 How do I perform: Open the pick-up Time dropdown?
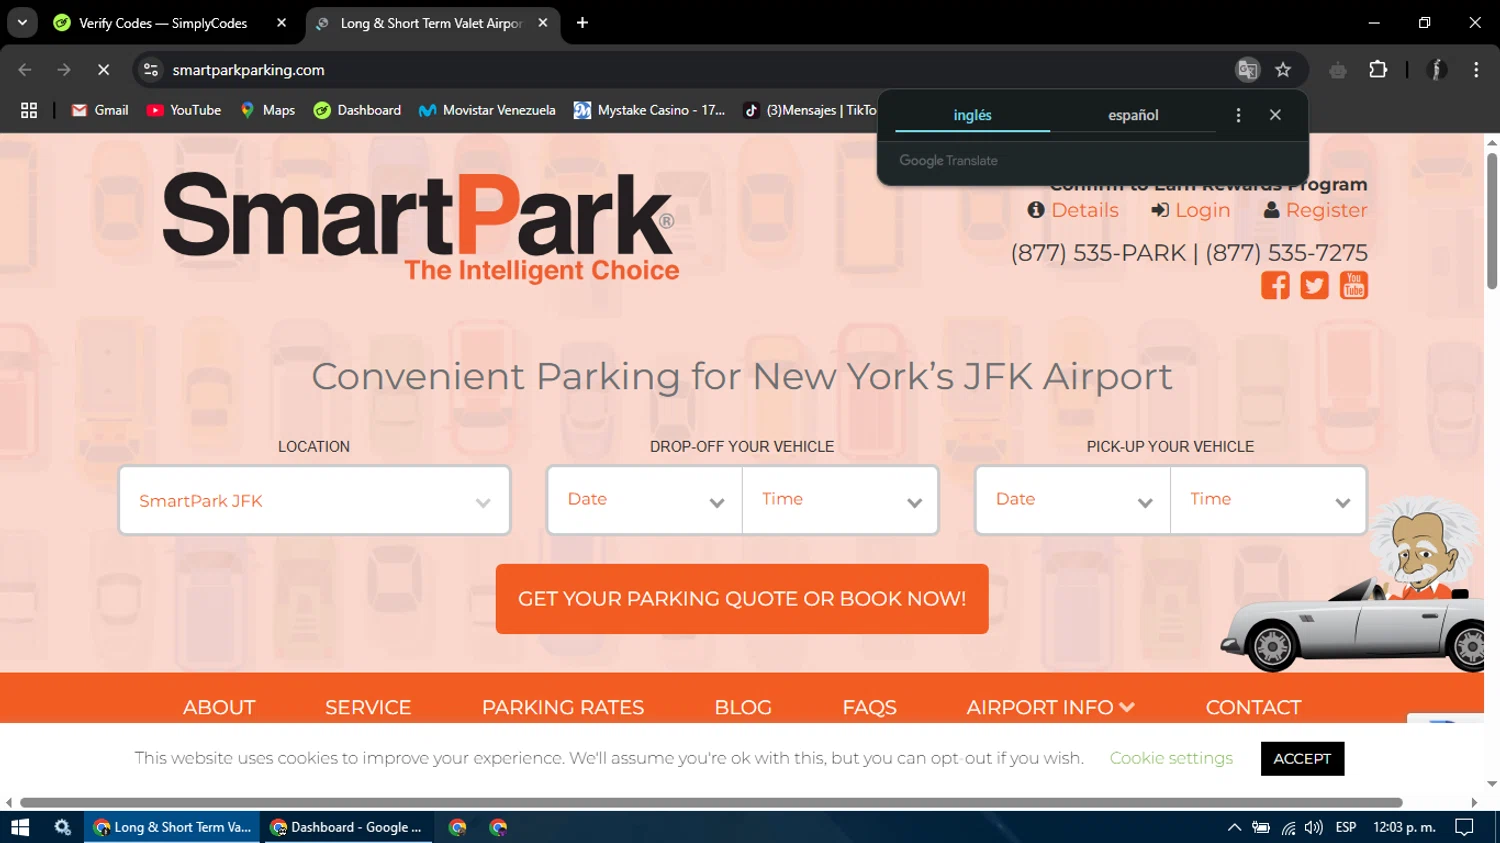coord(1268,500)
